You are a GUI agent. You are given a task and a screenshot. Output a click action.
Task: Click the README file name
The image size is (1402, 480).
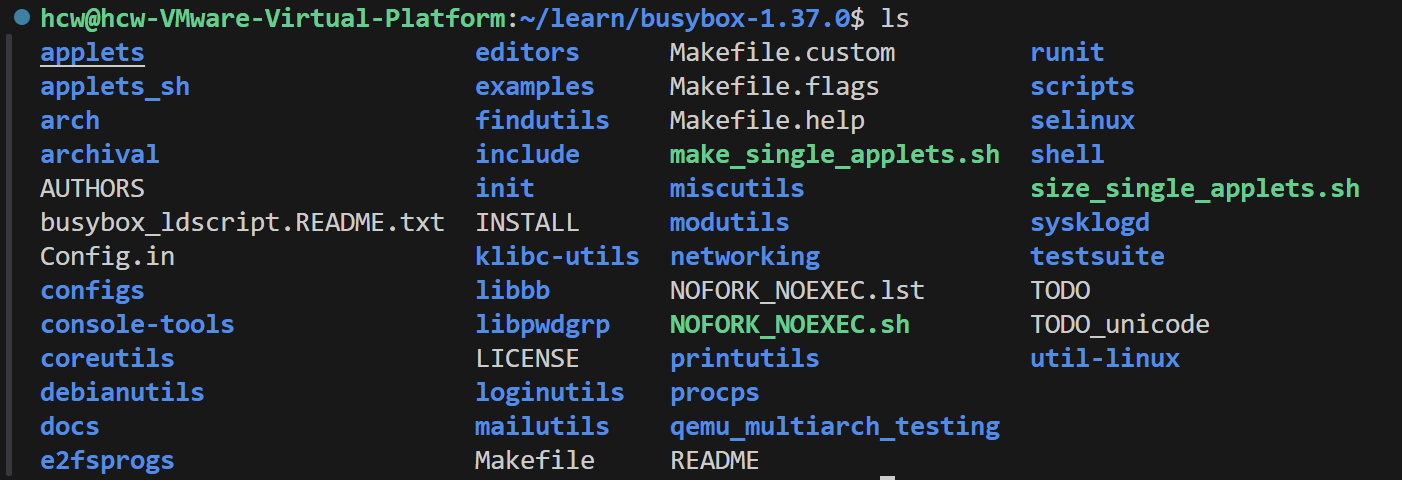point(714,461)
